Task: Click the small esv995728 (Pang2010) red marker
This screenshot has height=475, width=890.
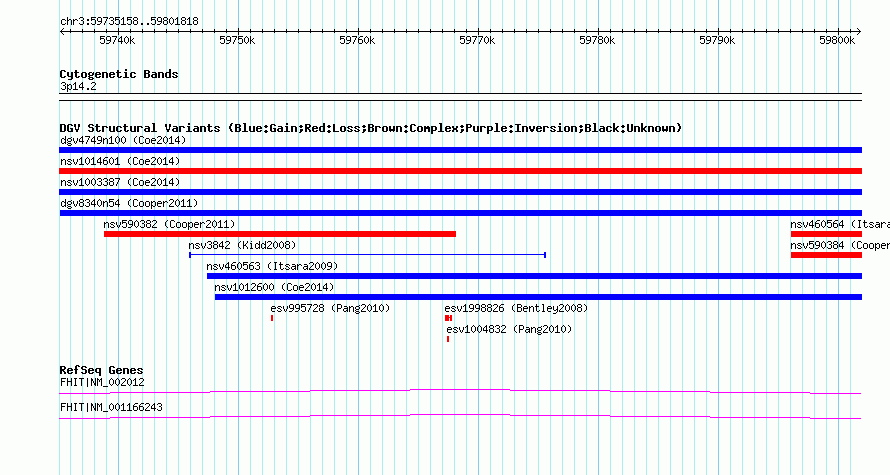Action: pos(272,318)
